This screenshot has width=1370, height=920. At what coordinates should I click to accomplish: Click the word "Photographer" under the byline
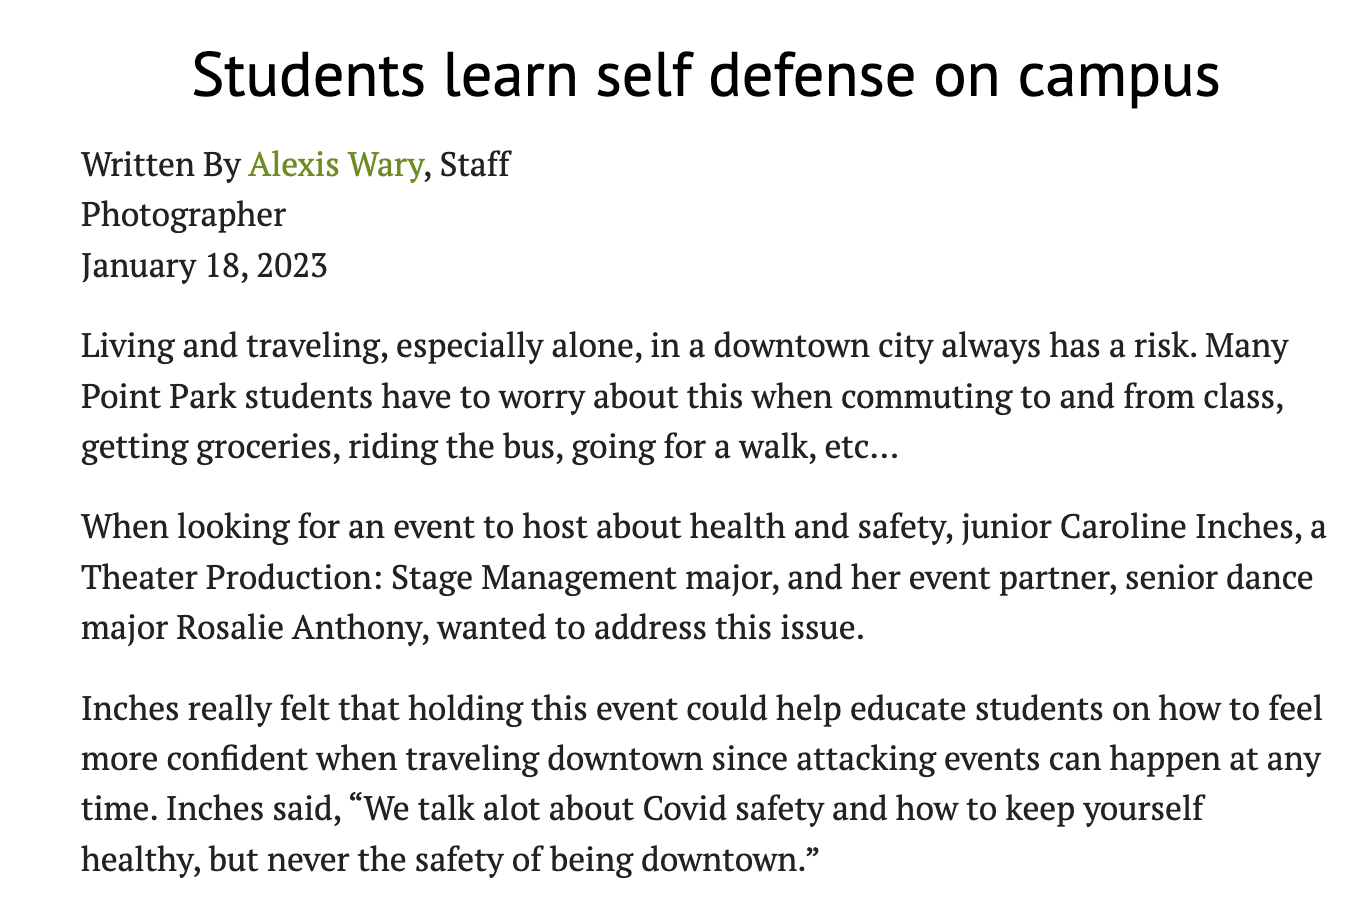pos(183,214)
